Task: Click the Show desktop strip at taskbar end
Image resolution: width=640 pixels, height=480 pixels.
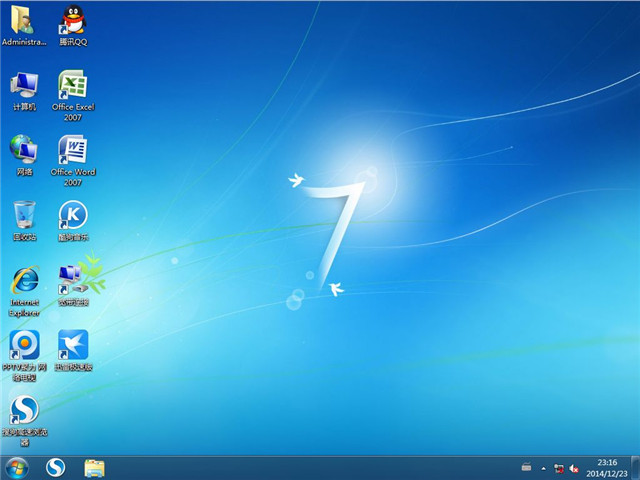Action: pos(636,468)
